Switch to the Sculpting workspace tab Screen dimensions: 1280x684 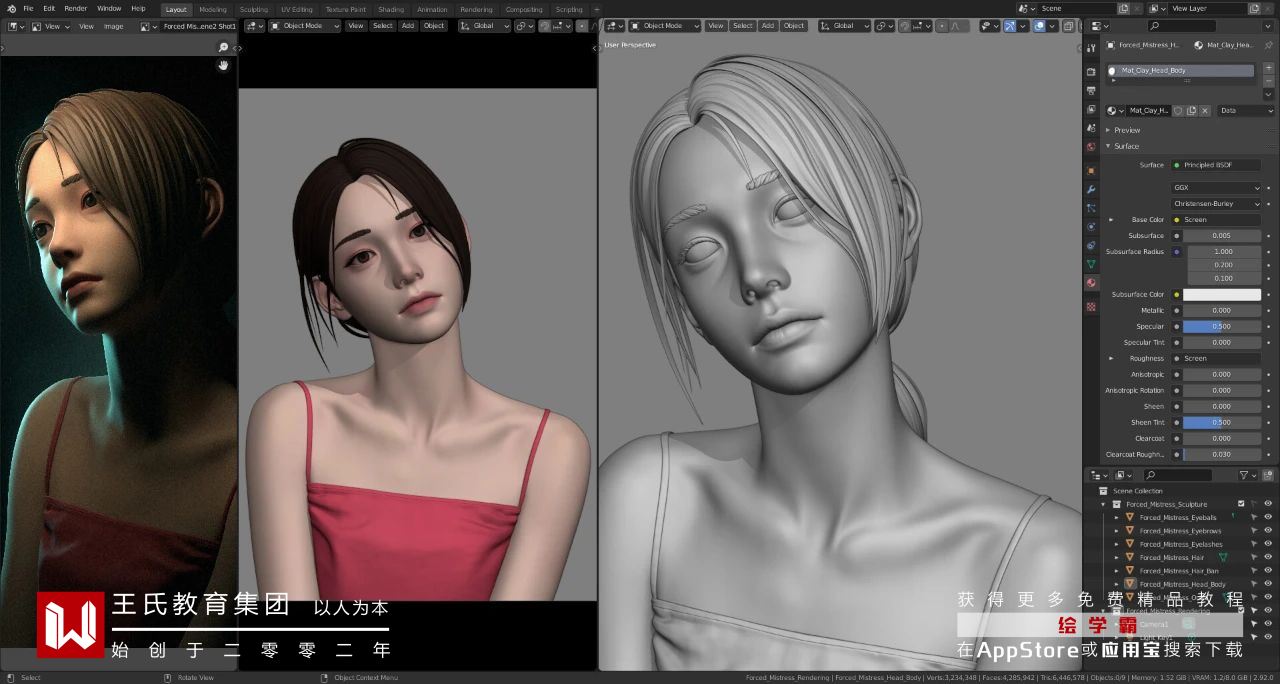pyautogui.click(x=253, y=9)
